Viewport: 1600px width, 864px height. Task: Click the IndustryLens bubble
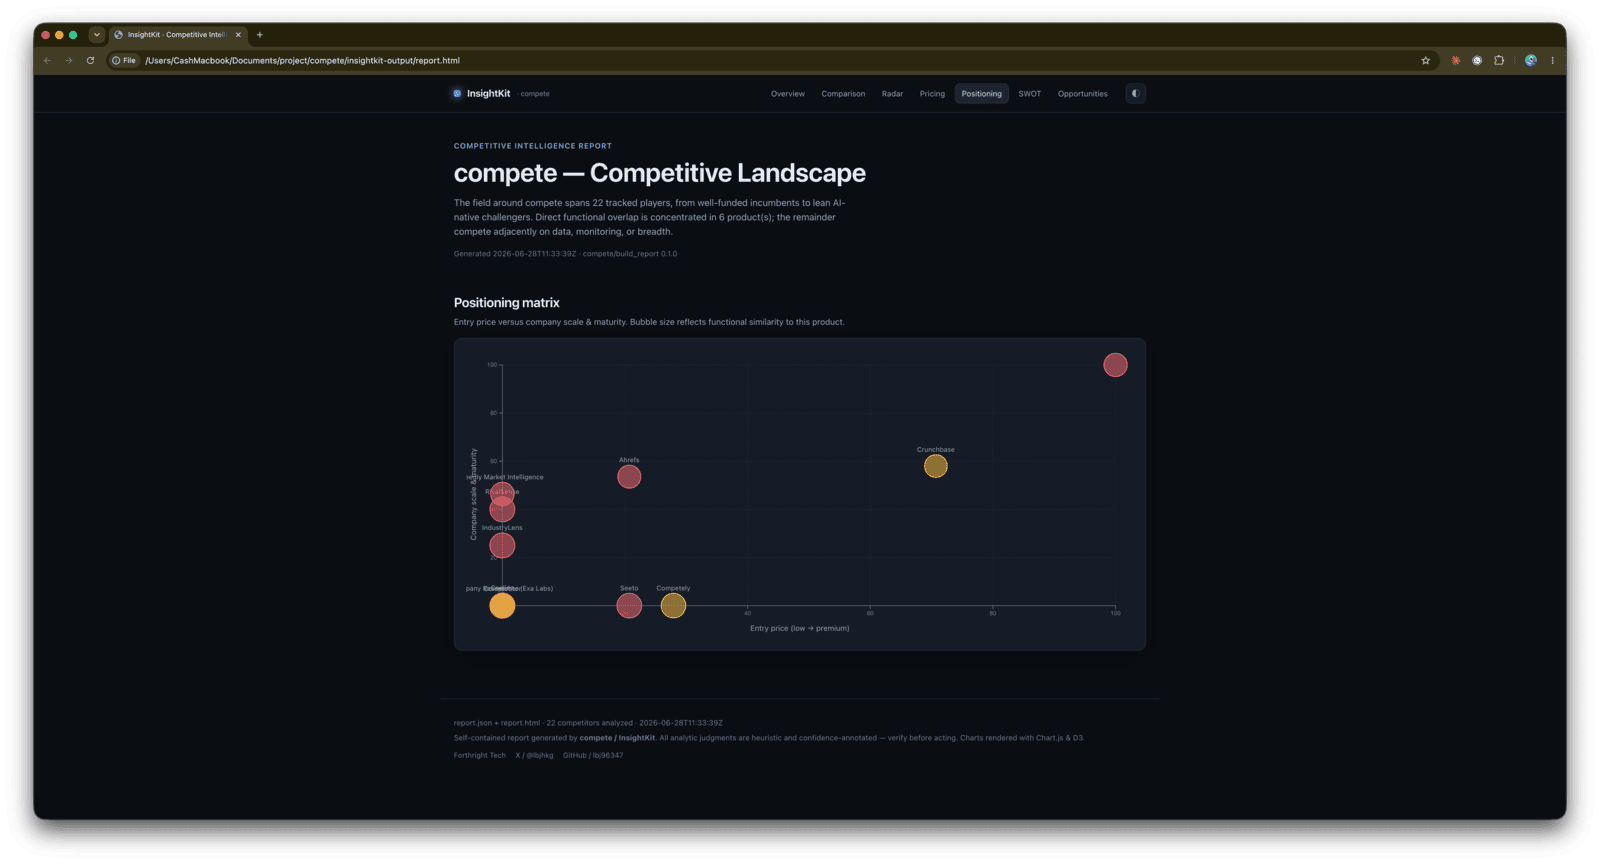[502, 546]
